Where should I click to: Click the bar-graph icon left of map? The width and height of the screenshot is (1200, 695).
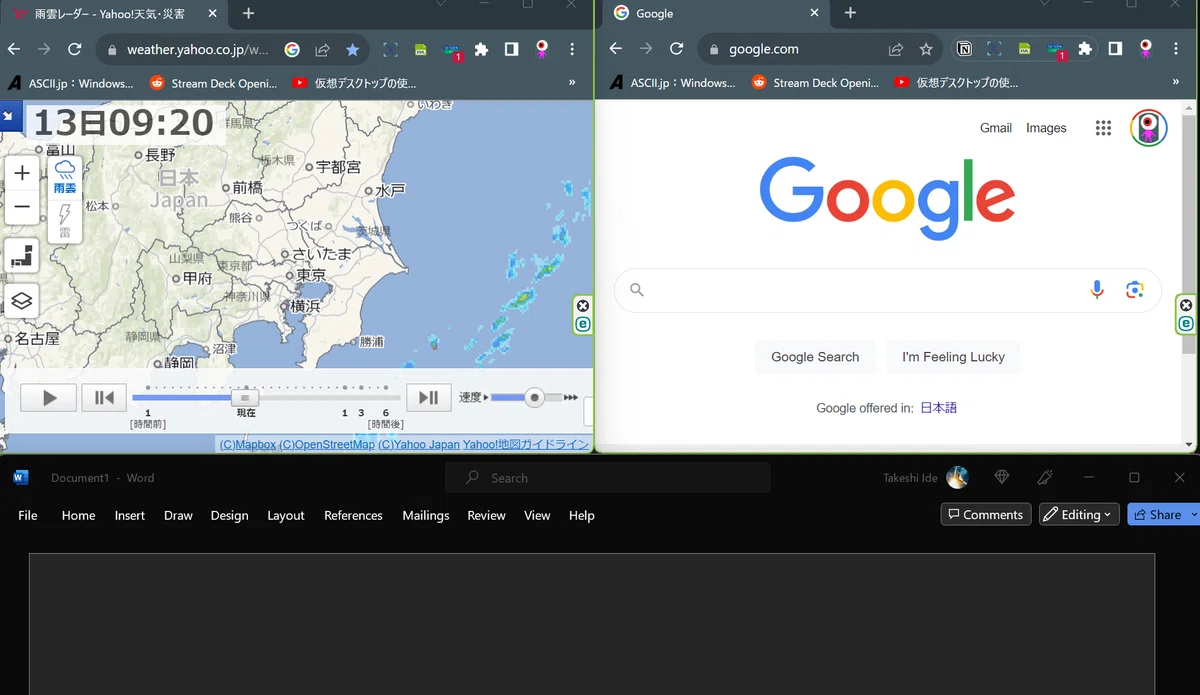pyautogui.click(x=22, y=256)
